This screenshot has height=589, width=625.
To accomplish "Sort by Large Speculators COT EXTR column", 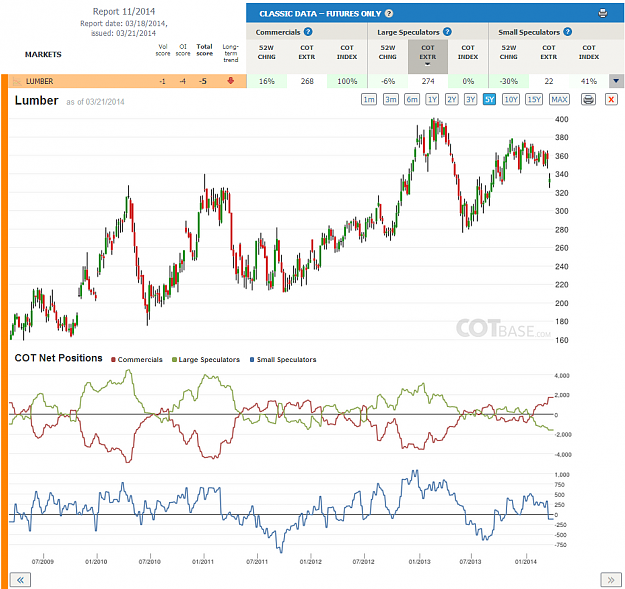I will [x=428, y=56].
